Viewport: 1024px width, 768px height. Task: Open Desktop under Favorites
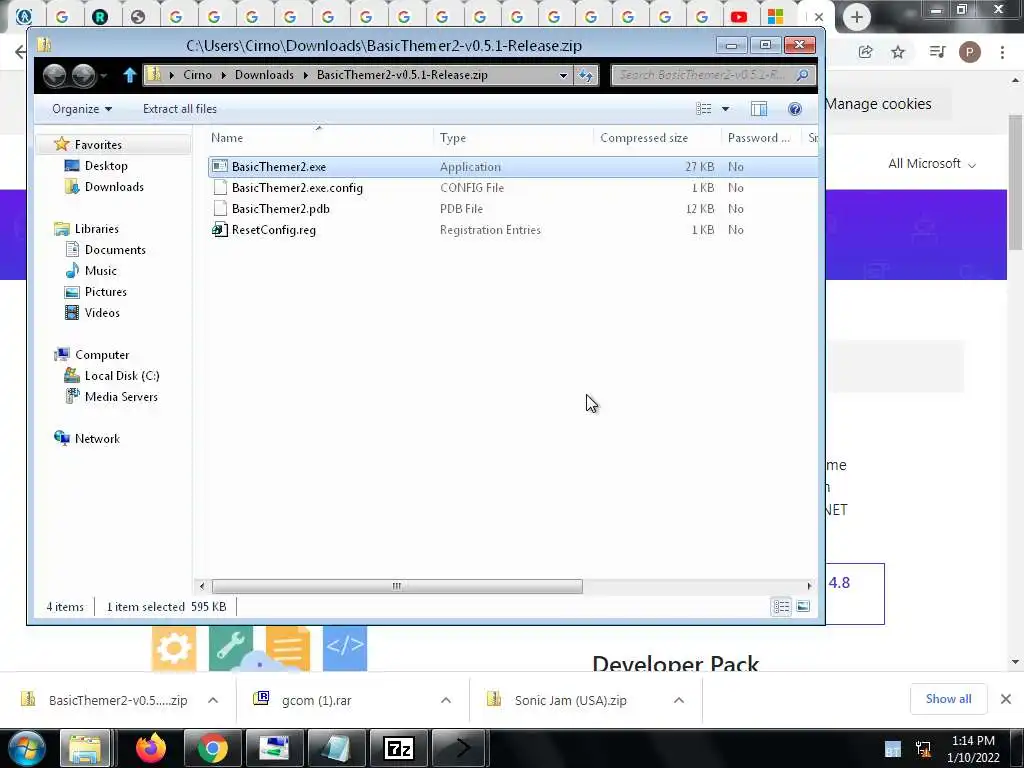106,166
